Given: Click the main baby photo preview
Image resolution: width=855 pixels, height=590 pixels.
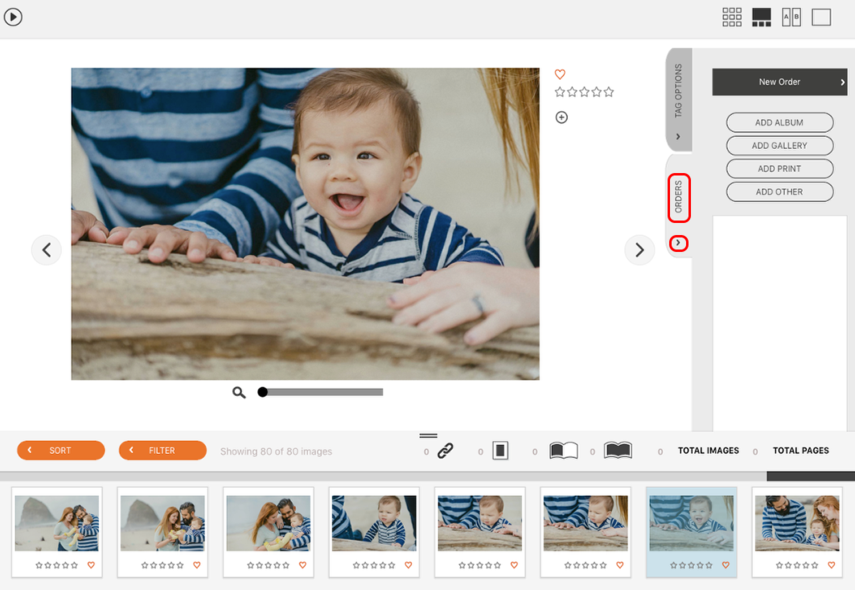Looking at the screenshot, I should (305, 224).
